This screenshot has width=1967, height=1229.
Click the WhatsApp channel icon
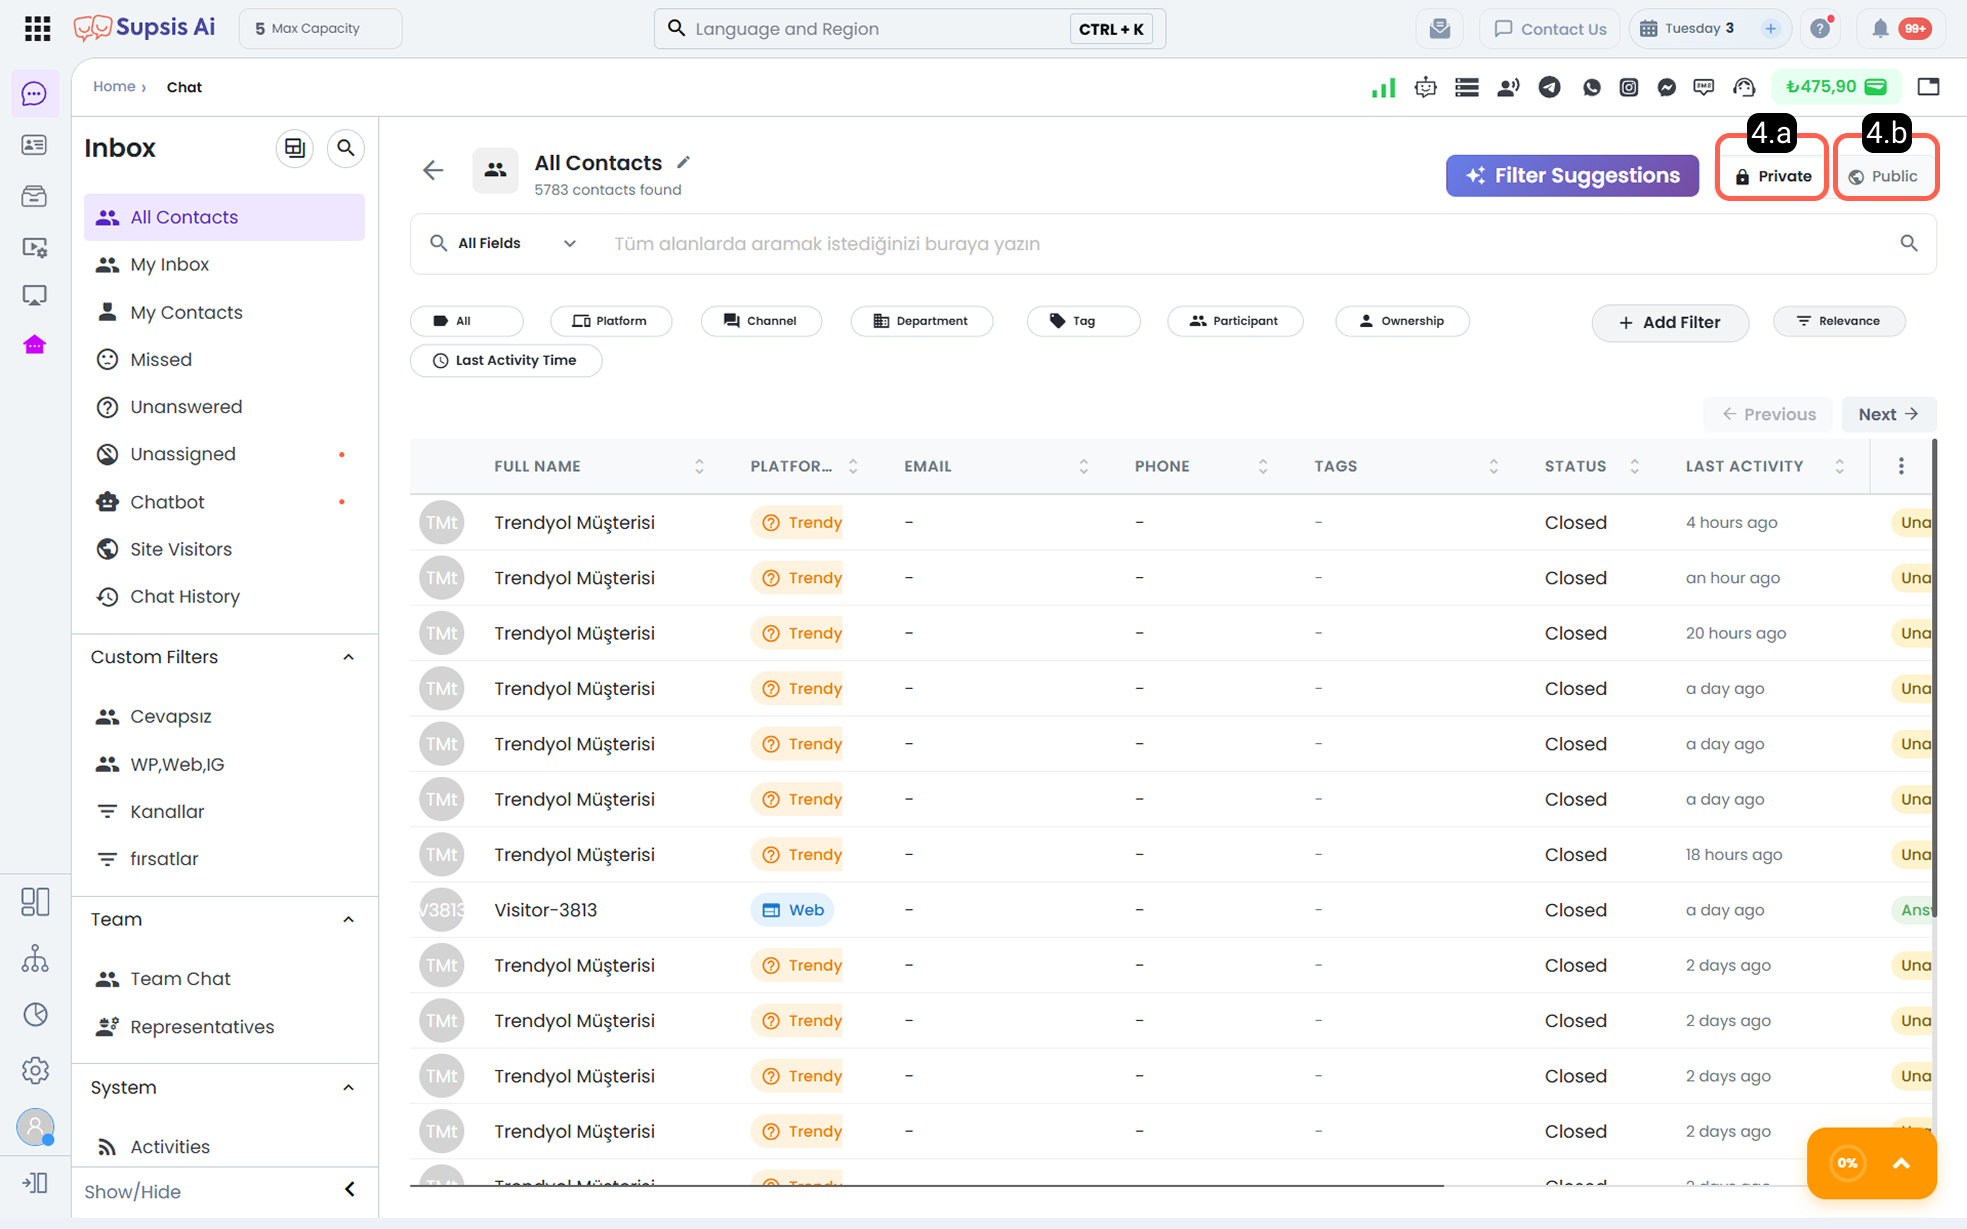point(1591,87)
